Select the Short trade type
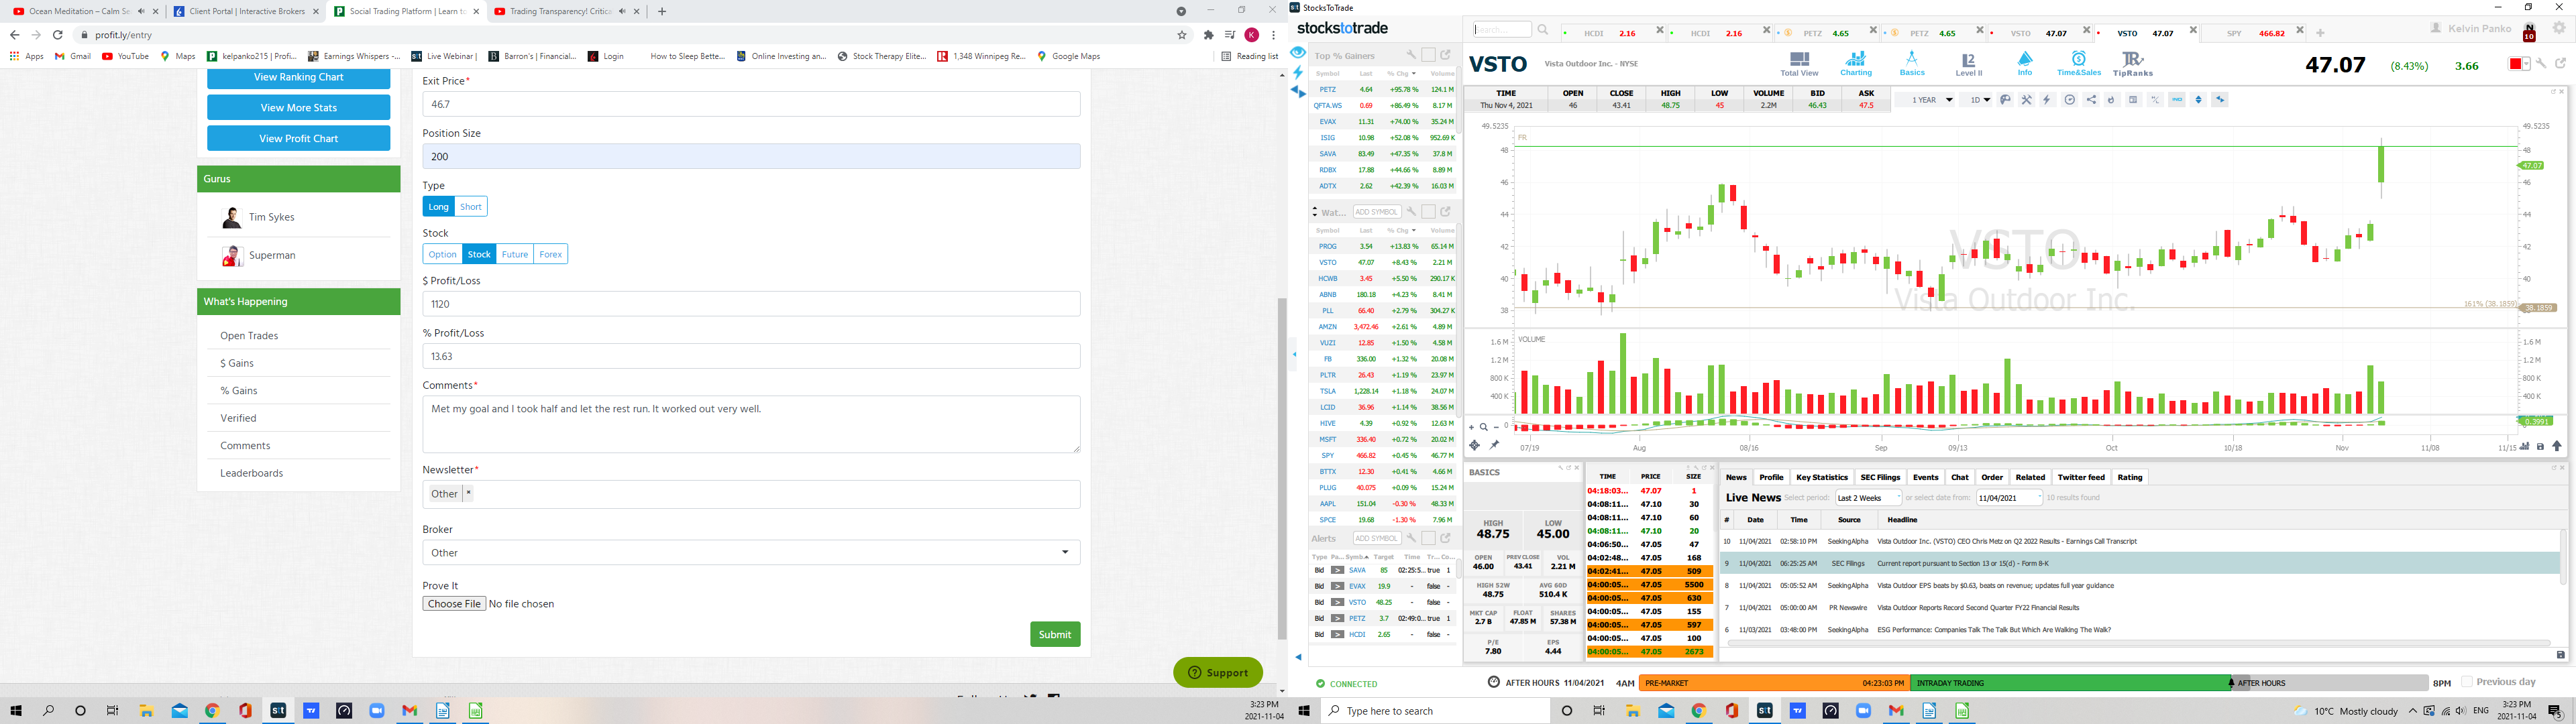This screenshot has height=724, width=2576. coord(471,206)
